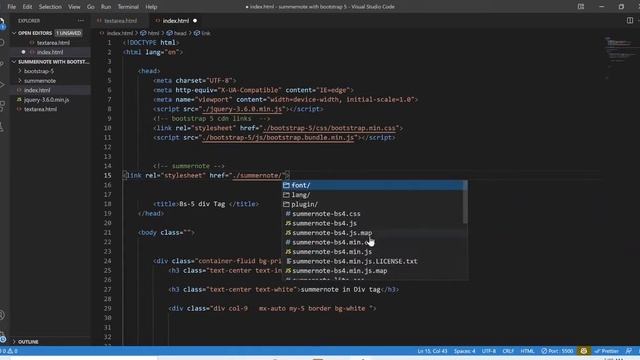Viewport: 640px width, 360px height.
Task: Click Spaces: 4 indentation setting
Action: 464,351
